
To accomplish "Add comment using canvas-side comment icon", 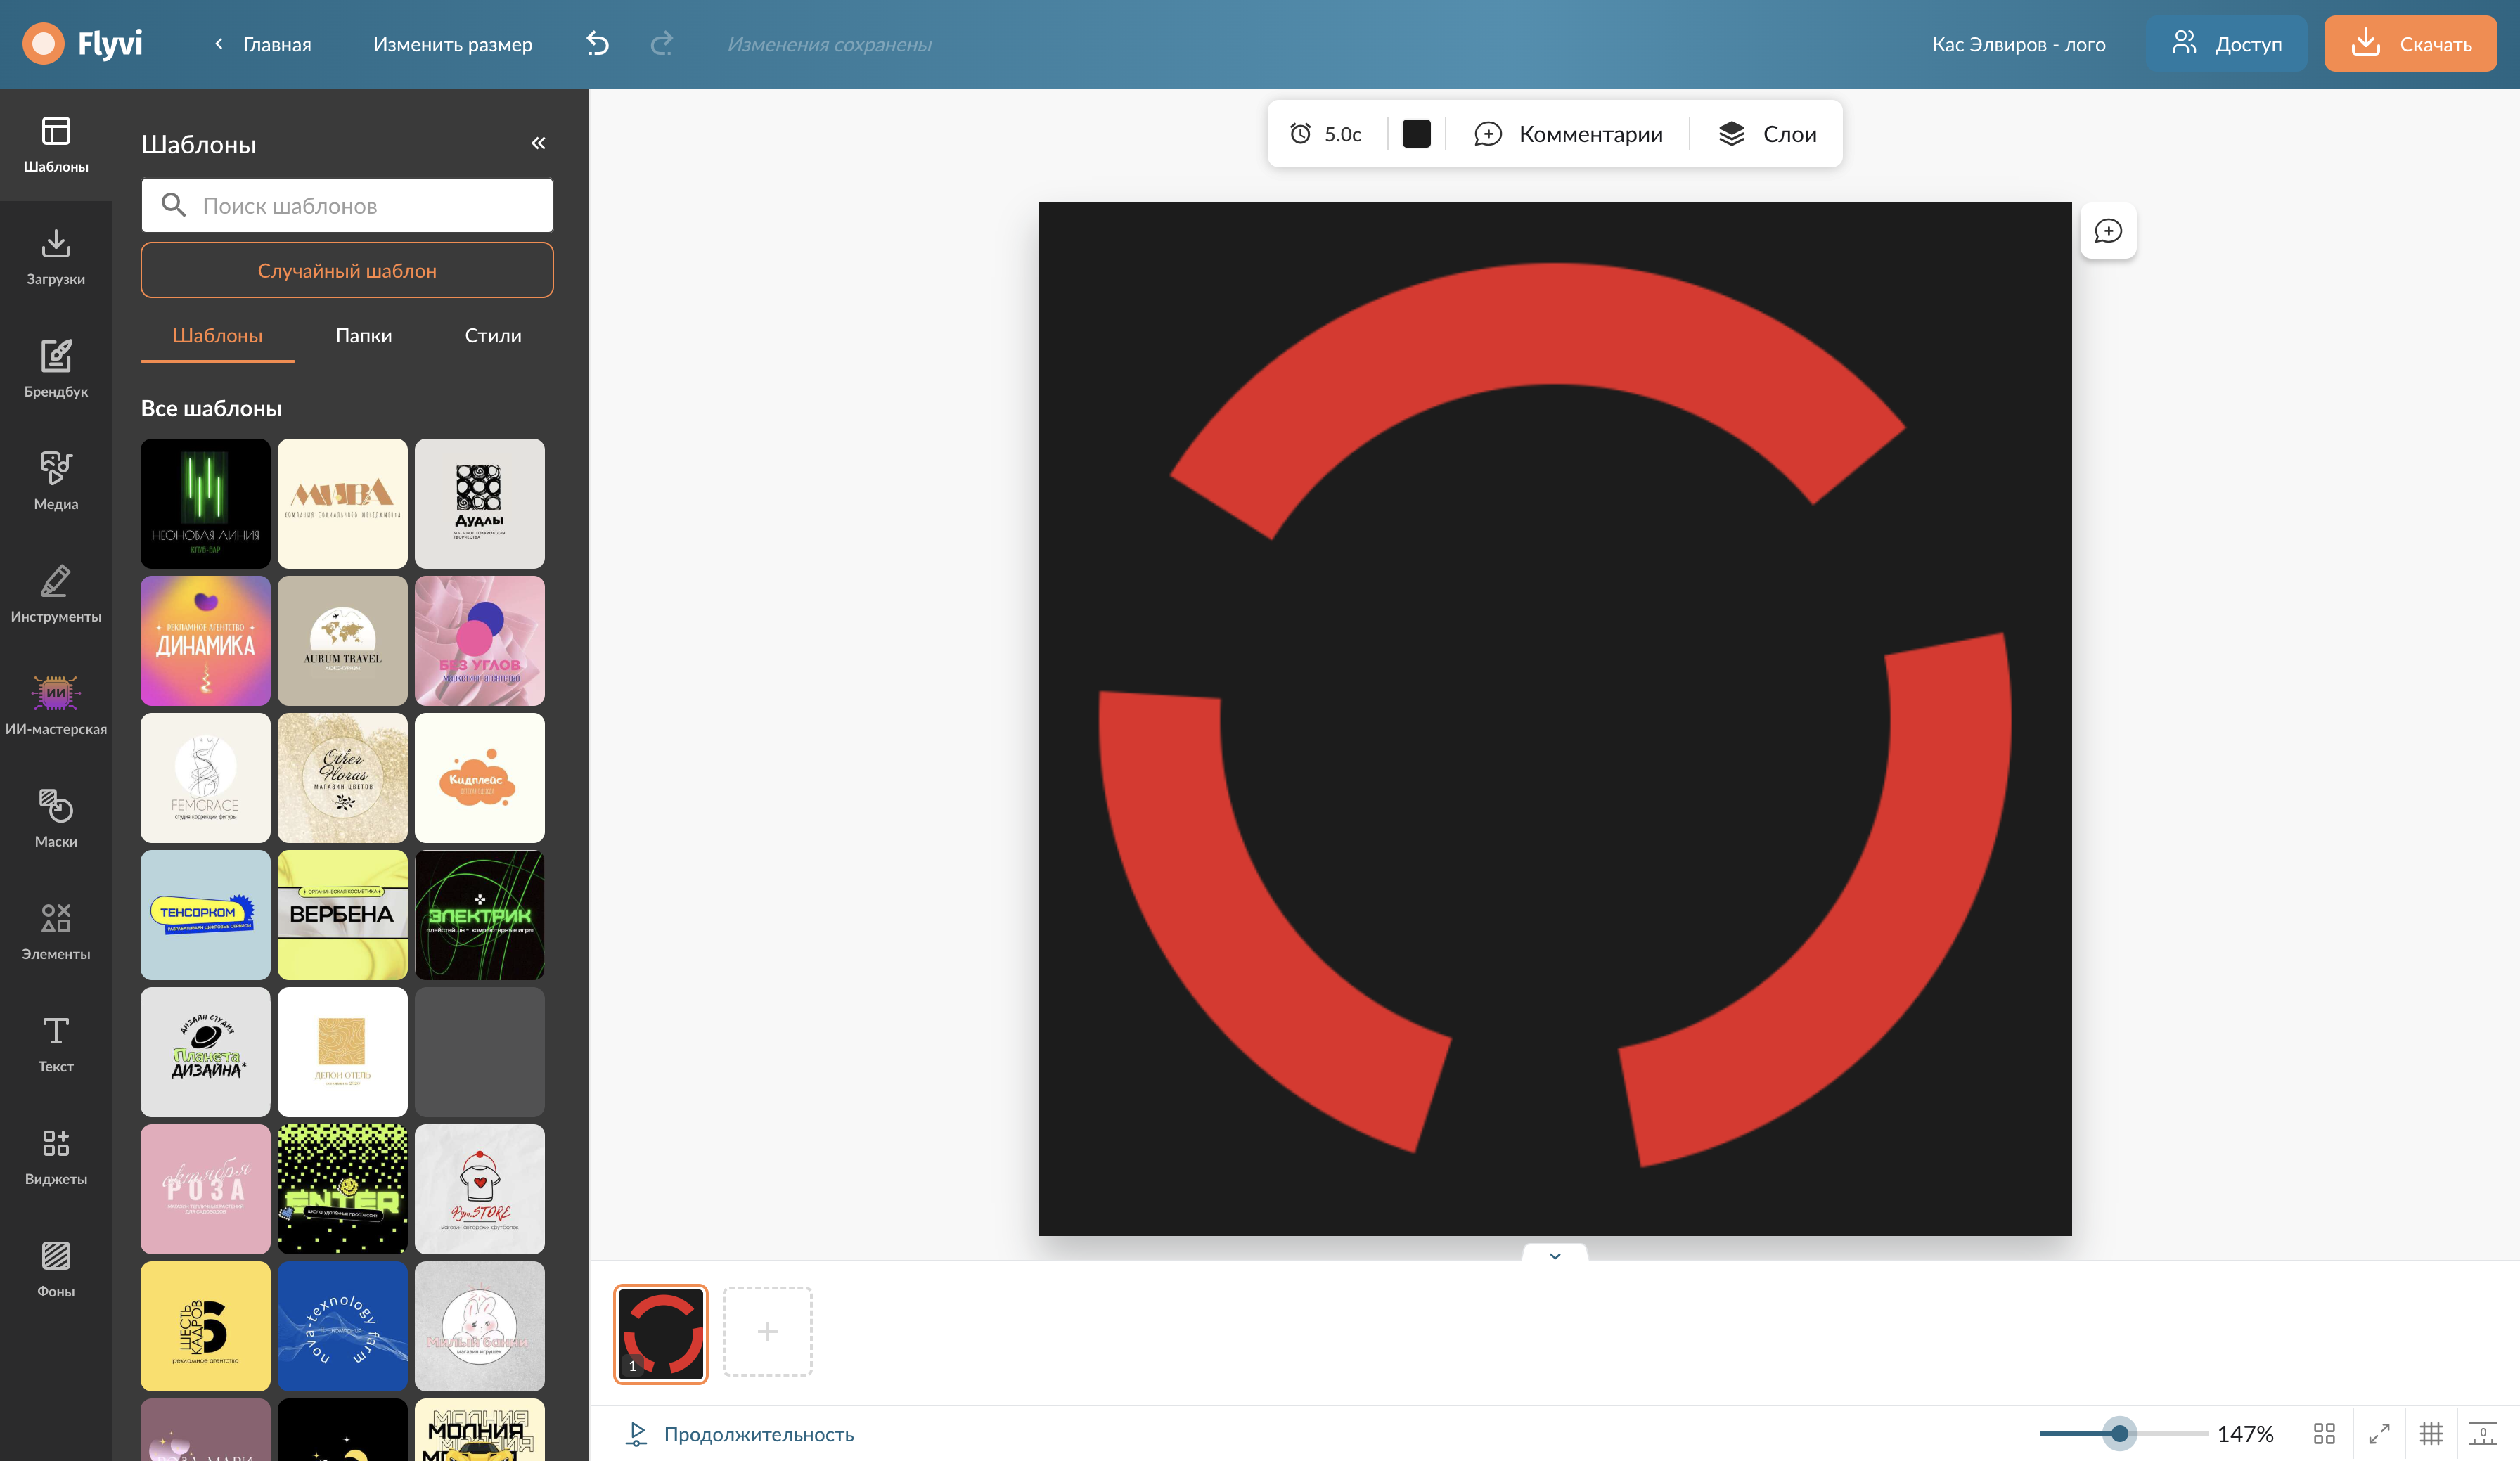I will pos(2108,231).
